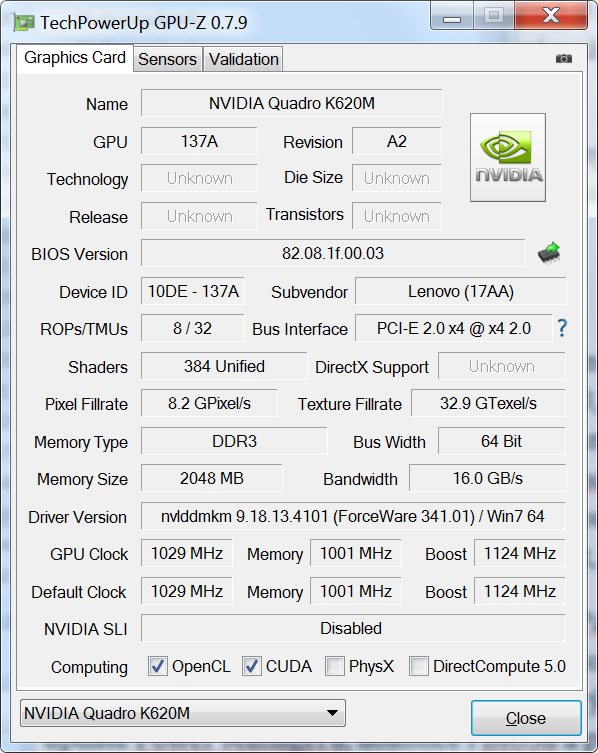
Task: Open the graphics card selection combo box
Action: [183, 713]
